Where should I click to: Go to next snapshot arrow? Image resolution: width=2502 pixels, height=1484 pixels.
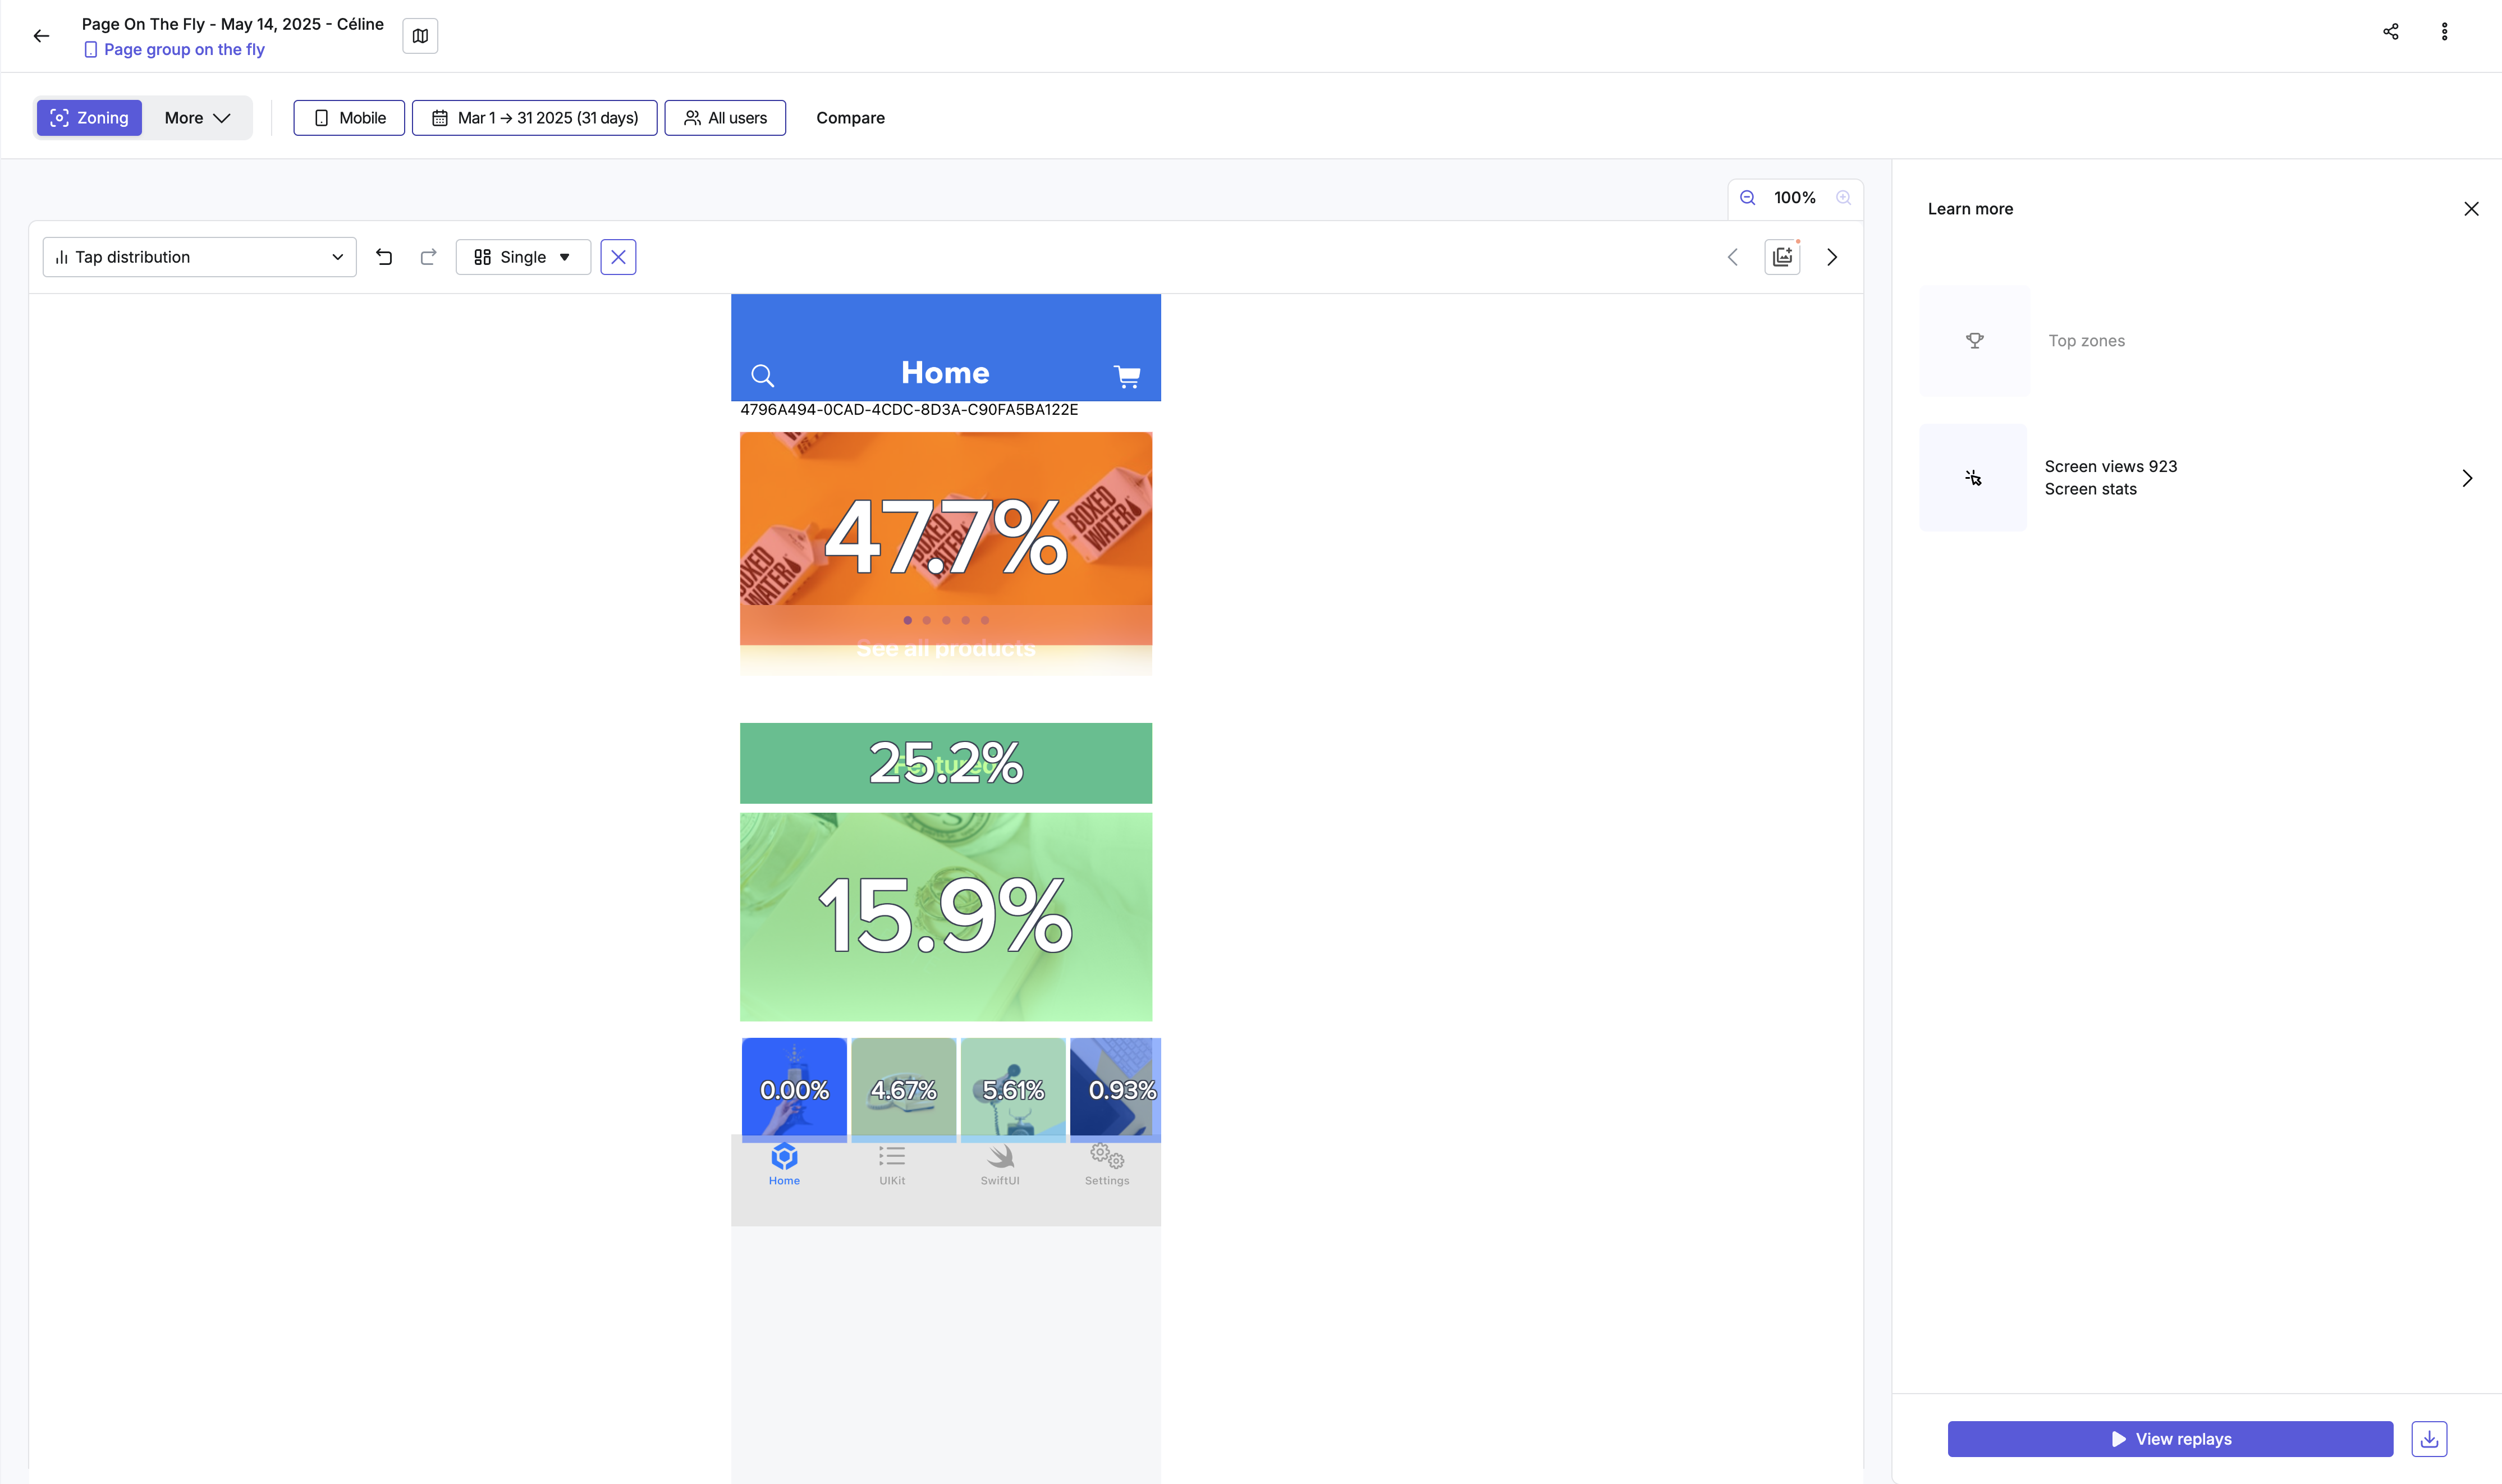(x=1832, y=257)
